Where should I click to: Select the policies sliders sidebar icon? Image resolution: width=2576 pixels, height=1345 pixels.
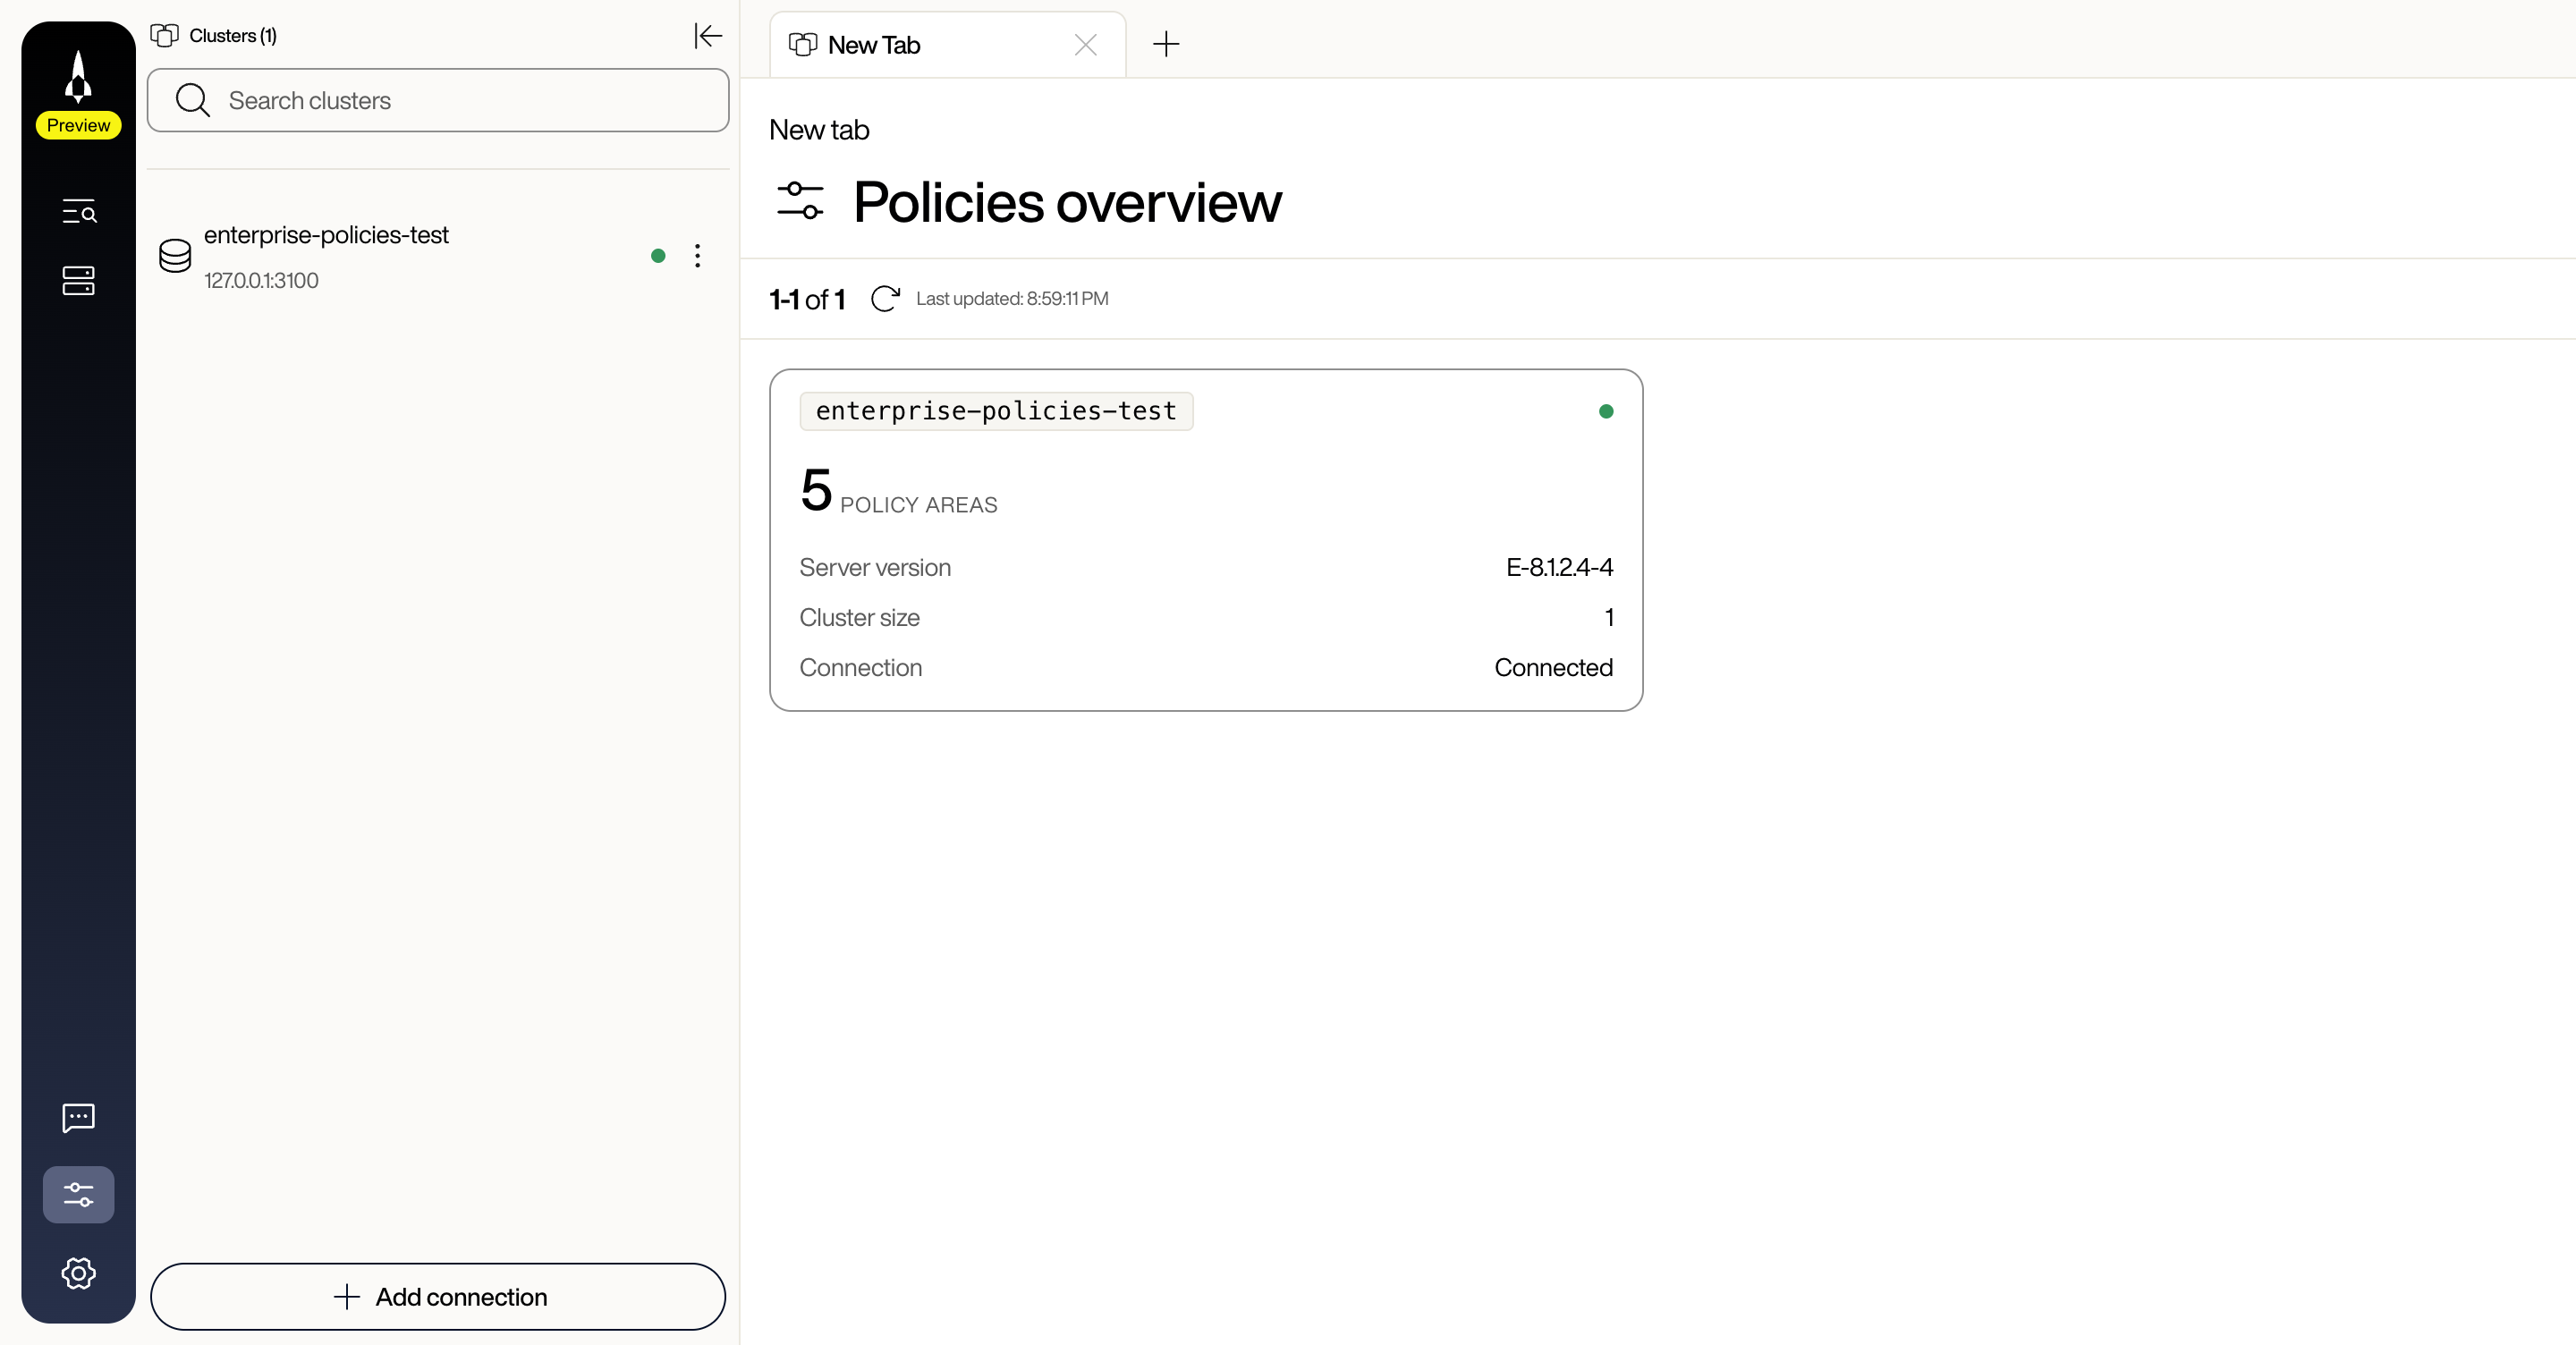(78, 1194)
